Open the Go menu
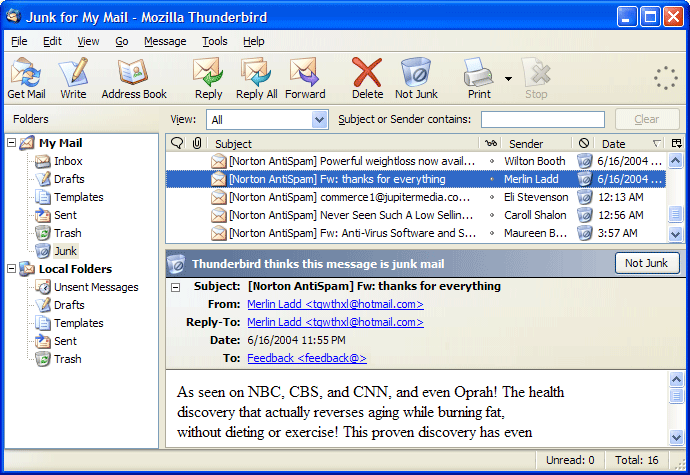This screenshot has width=690, height=475. coord(121,41)
